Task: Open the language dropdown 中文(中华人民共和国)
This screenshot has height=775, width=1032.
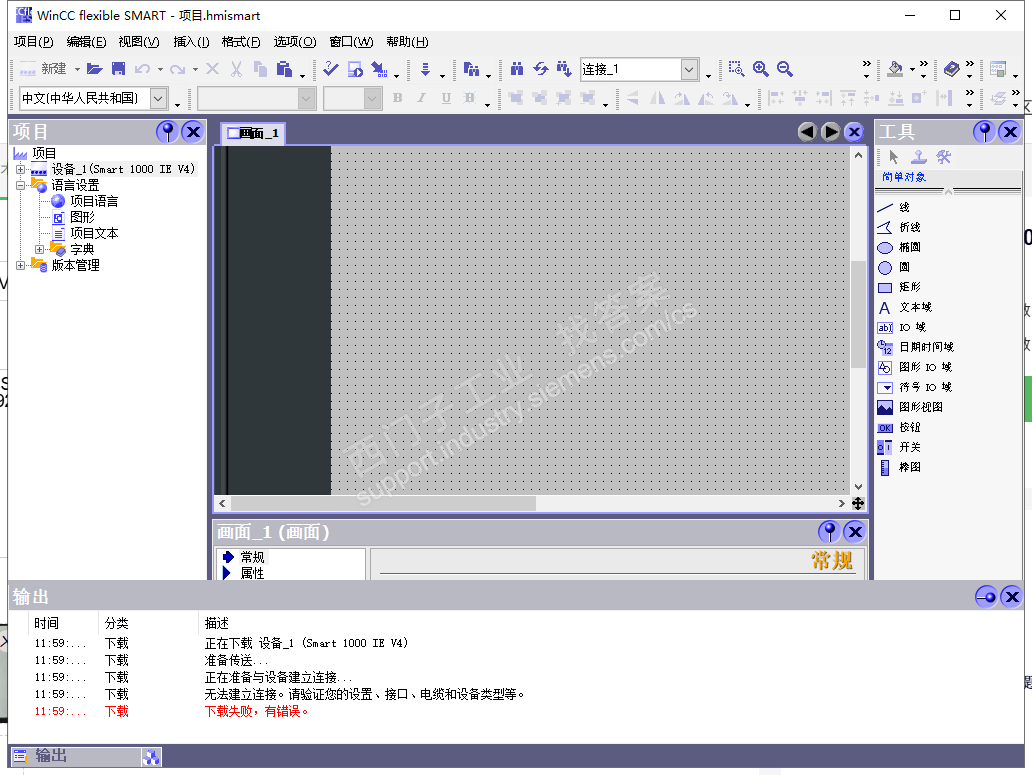Action: pyautogui.click(x=158, y=99)
